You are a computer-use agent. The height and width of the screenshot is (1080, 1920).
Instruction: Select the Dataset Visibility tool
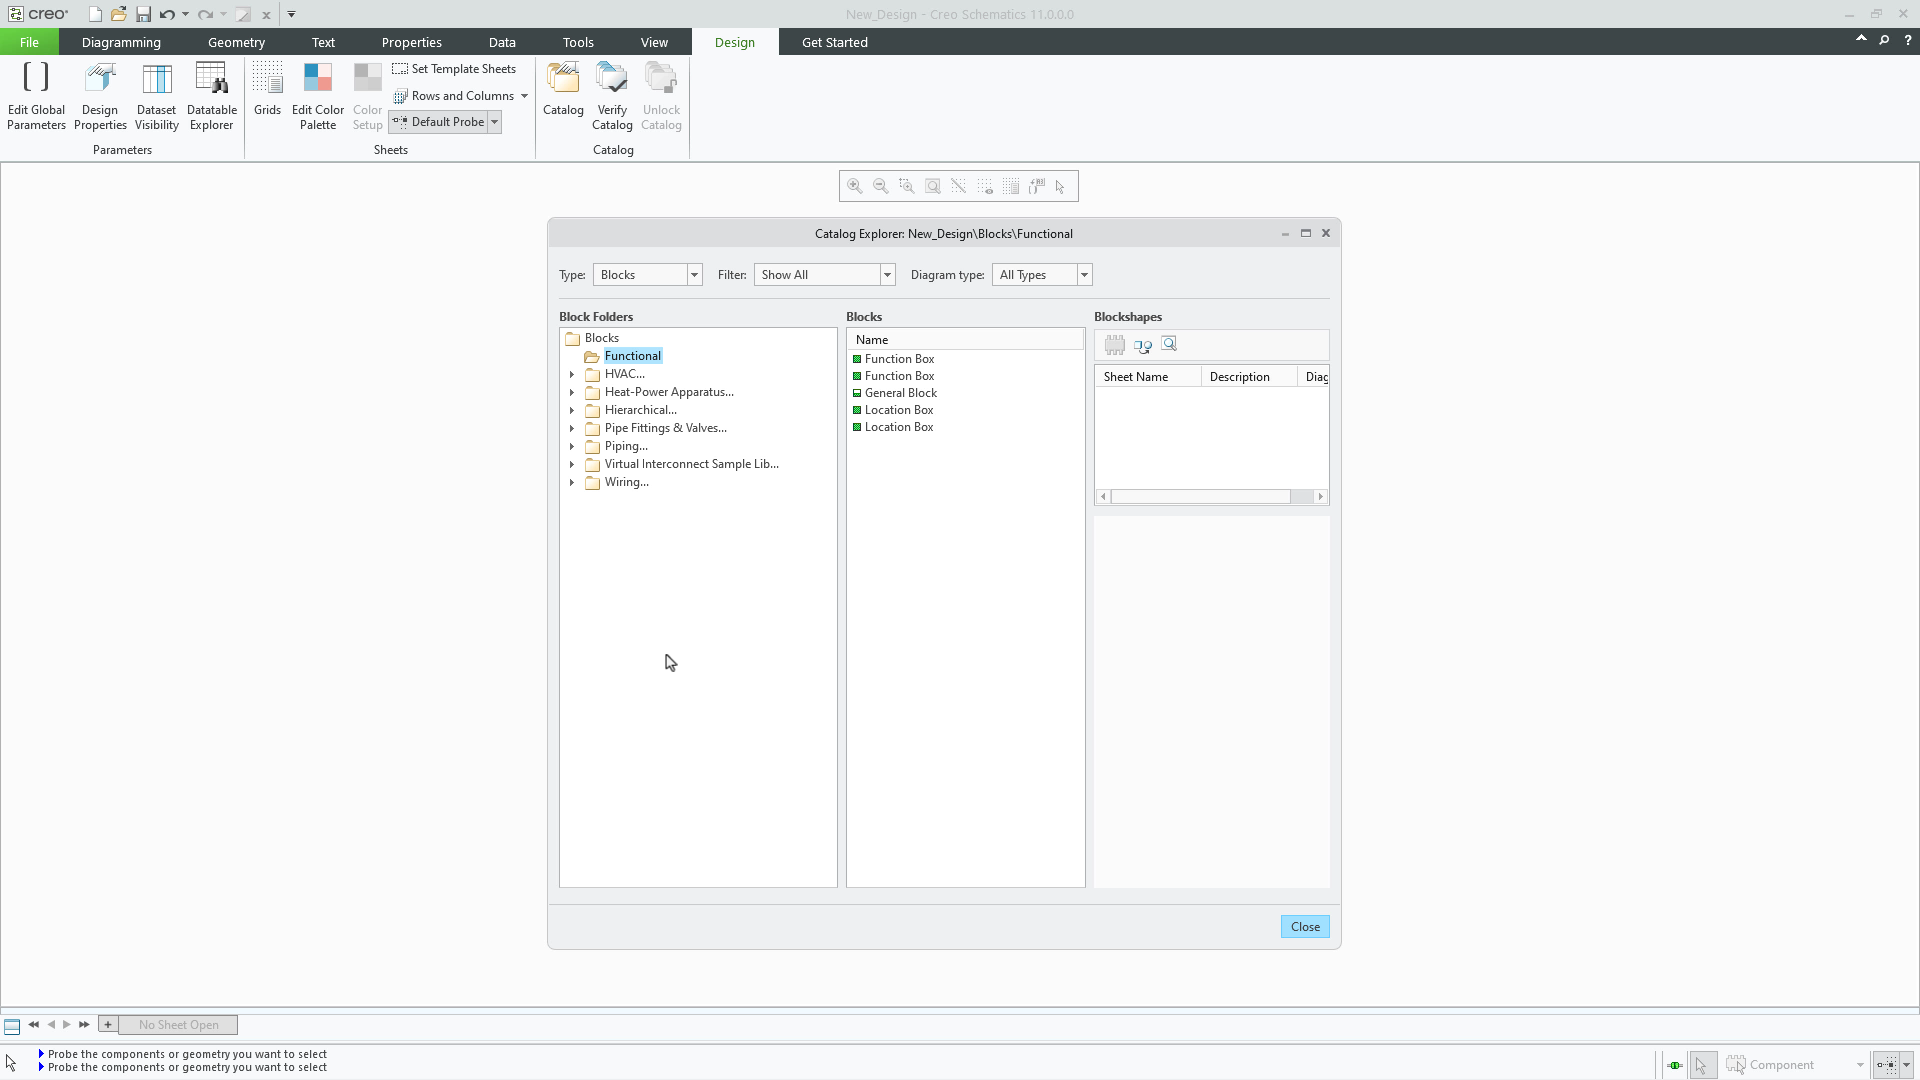(x=156, y=95)
